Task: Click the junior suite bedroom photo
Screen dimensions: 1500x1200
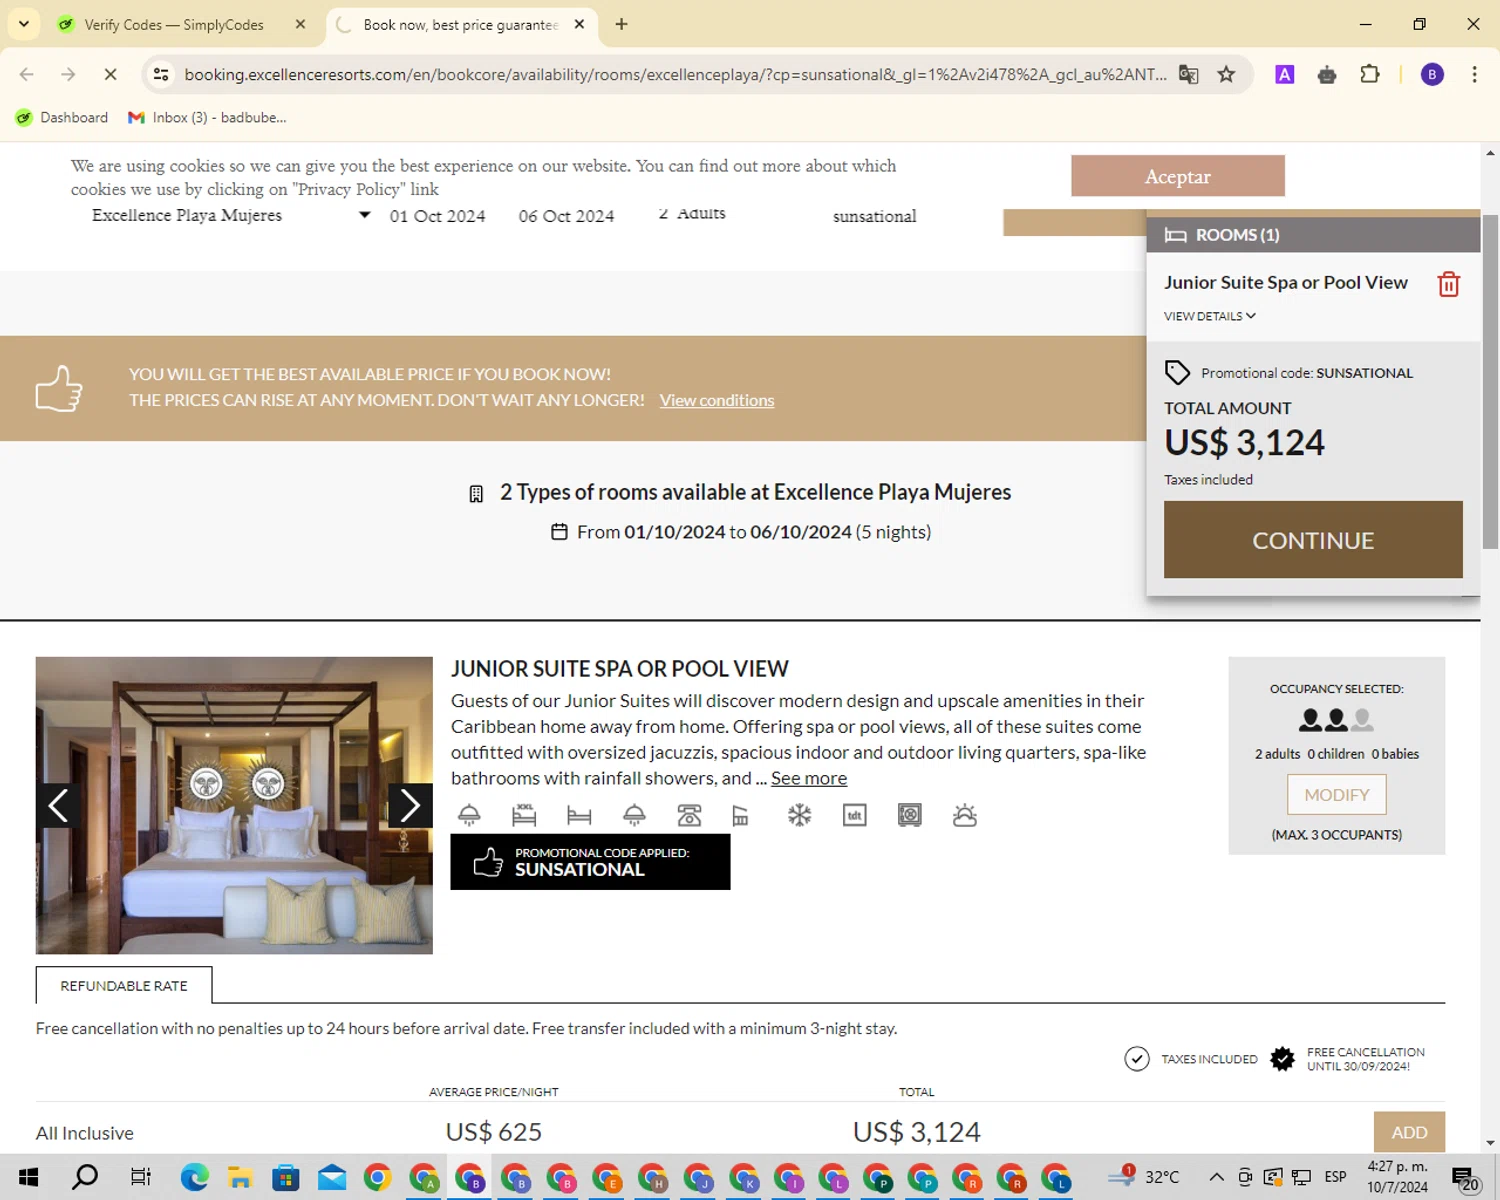Action: pyautogui.click(x=234, y=805)
